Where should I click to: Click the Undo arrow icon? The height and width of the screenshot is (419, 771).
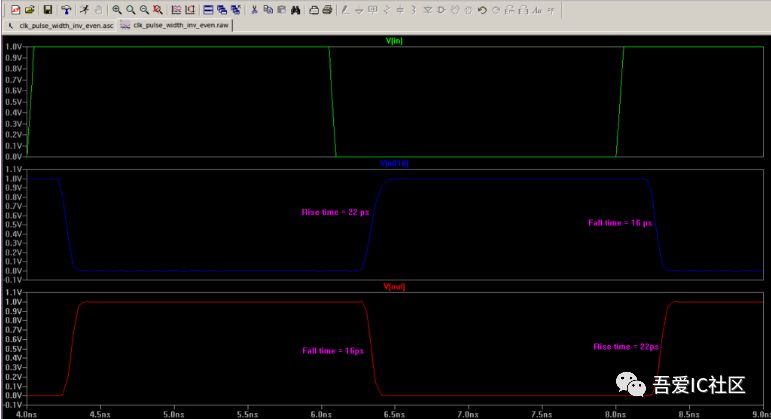(x=482, y=9)
